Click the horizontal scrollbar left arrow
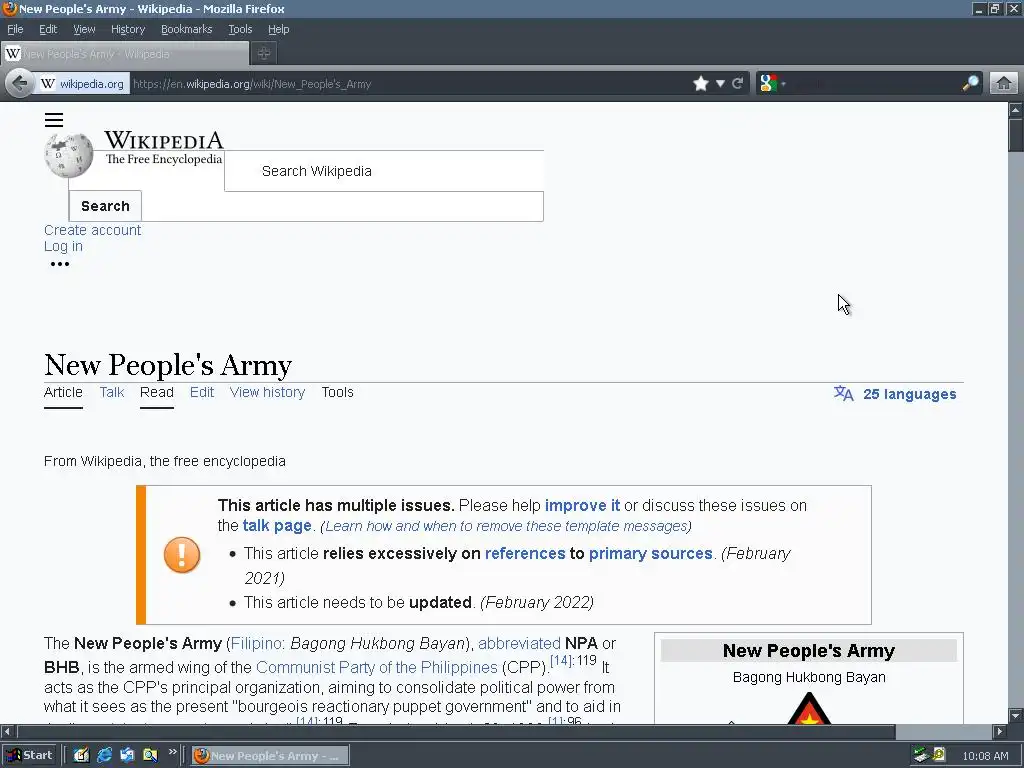Screen dimensions: 1024x768 click(x=7, y=731)
